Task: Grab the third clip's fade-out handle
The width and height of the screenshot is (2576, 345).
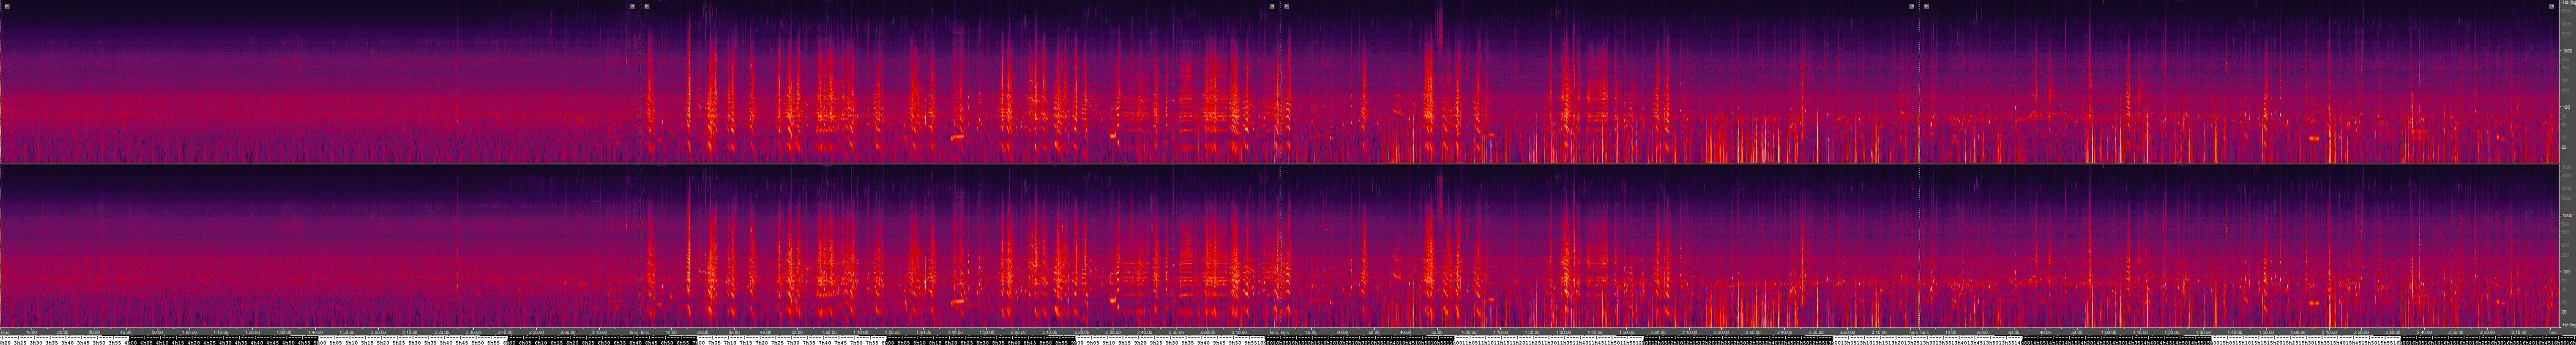Action: [x=1912, y=6]
